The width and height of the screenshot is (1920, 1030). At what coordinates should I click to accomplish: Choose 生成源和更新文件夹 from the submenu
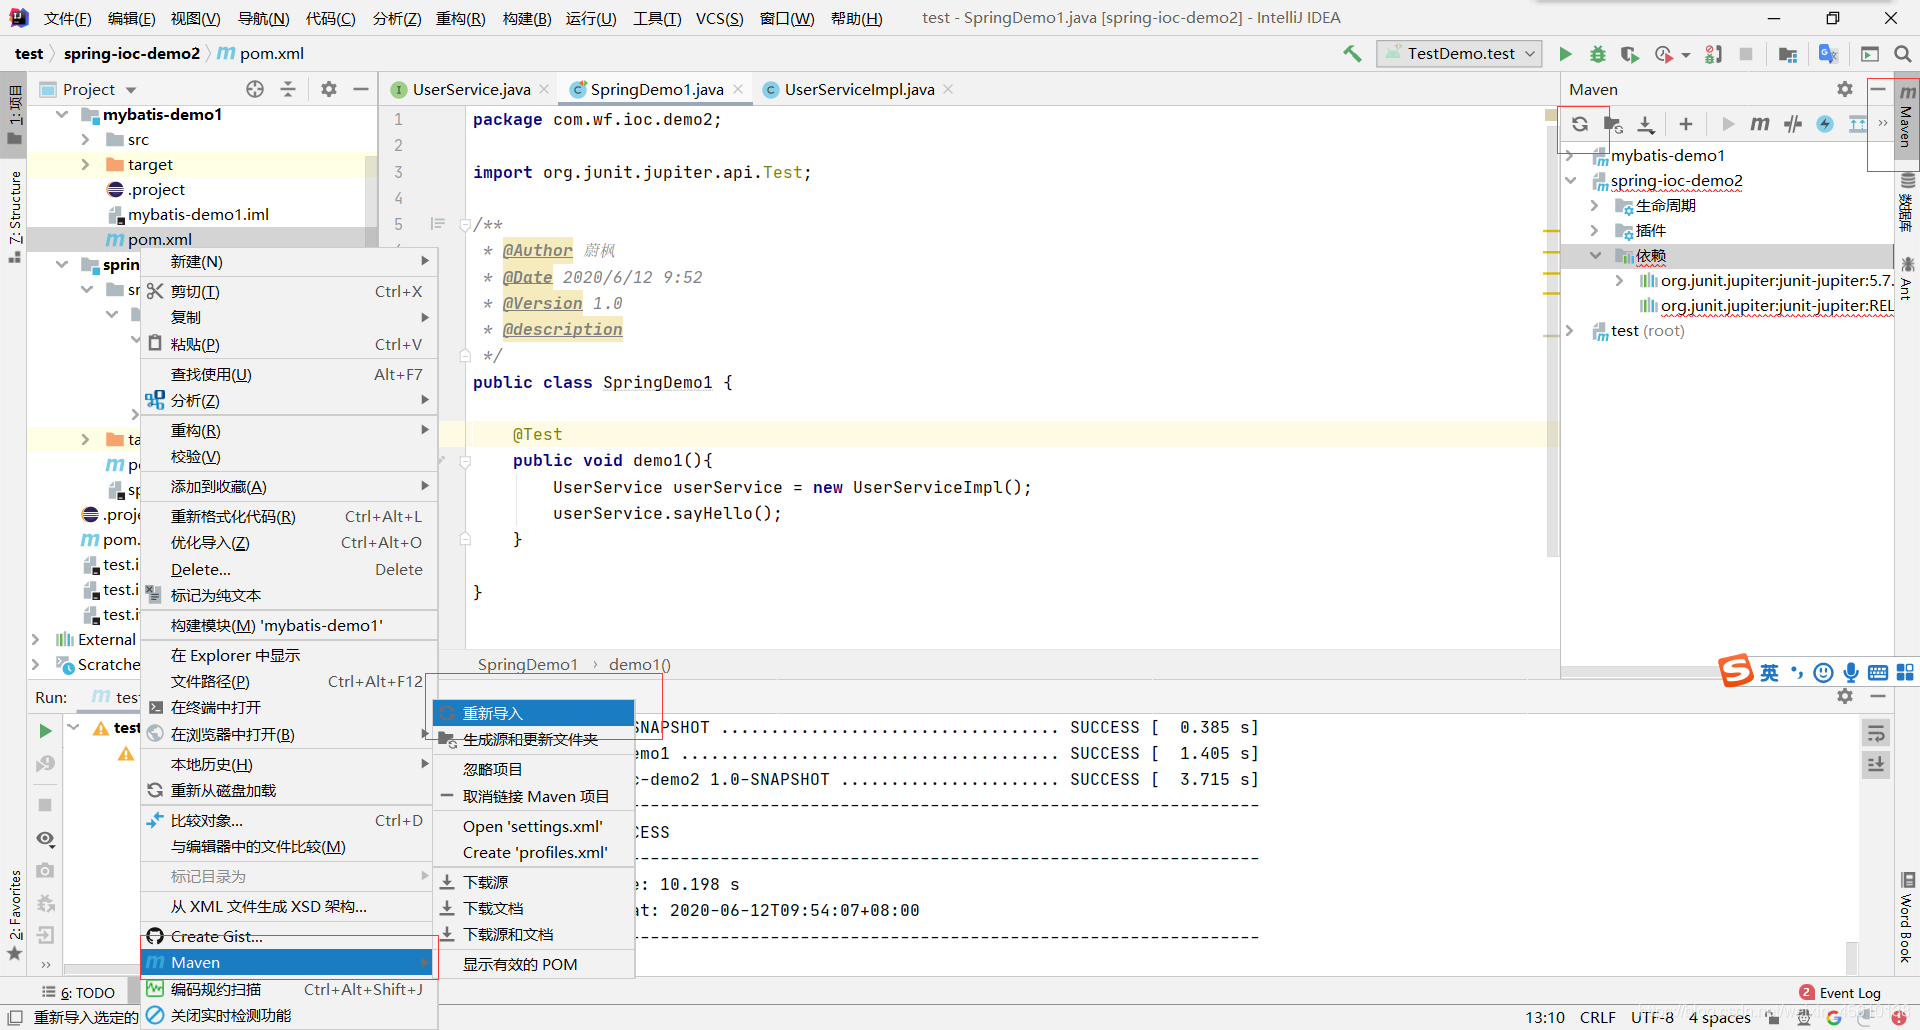point(534,740)
